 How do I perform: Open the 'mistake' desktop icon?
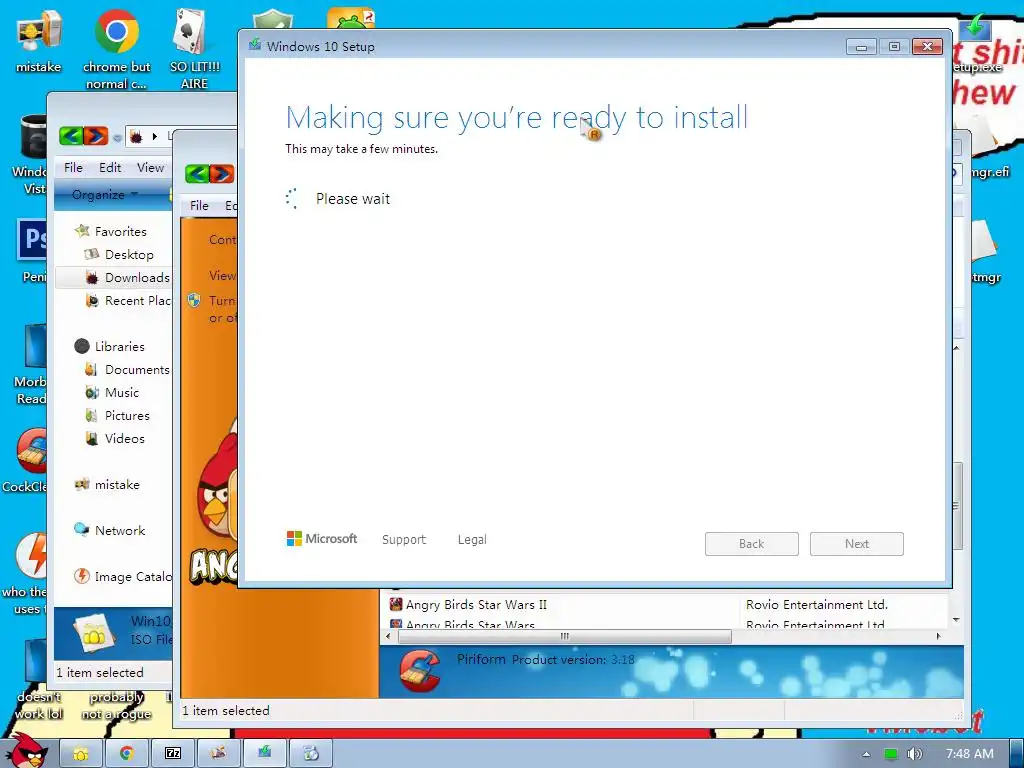(x=38, y=40)
